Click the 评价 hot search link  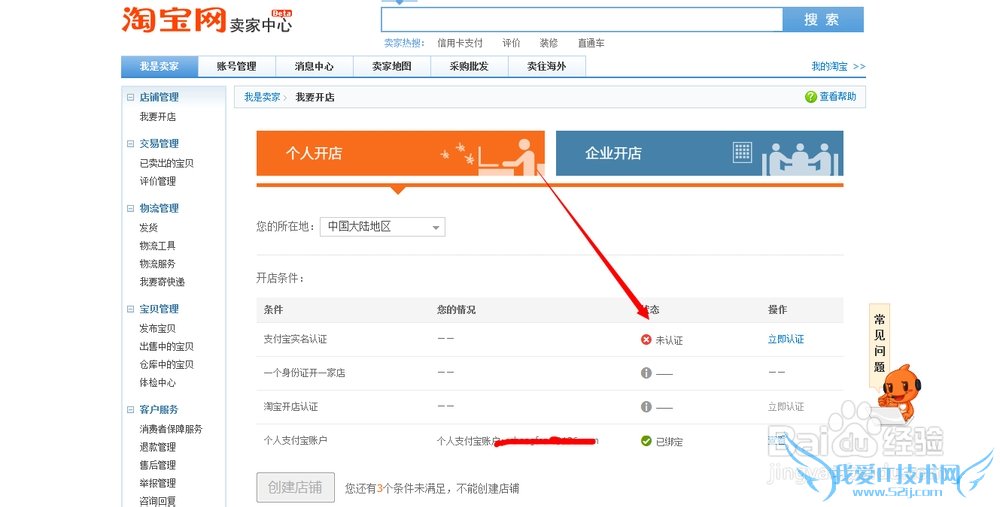click(511, 43)
